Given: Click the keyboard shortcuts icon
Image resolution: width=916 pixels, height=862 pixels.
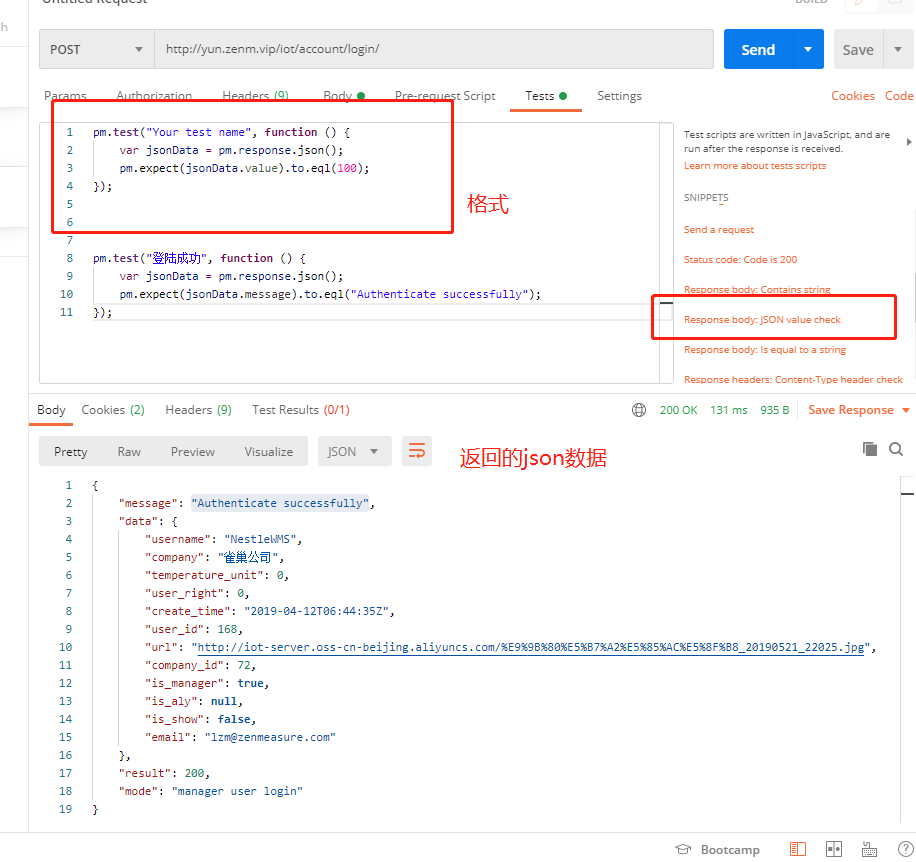Looking at the screenshot, I should [869, 849].
